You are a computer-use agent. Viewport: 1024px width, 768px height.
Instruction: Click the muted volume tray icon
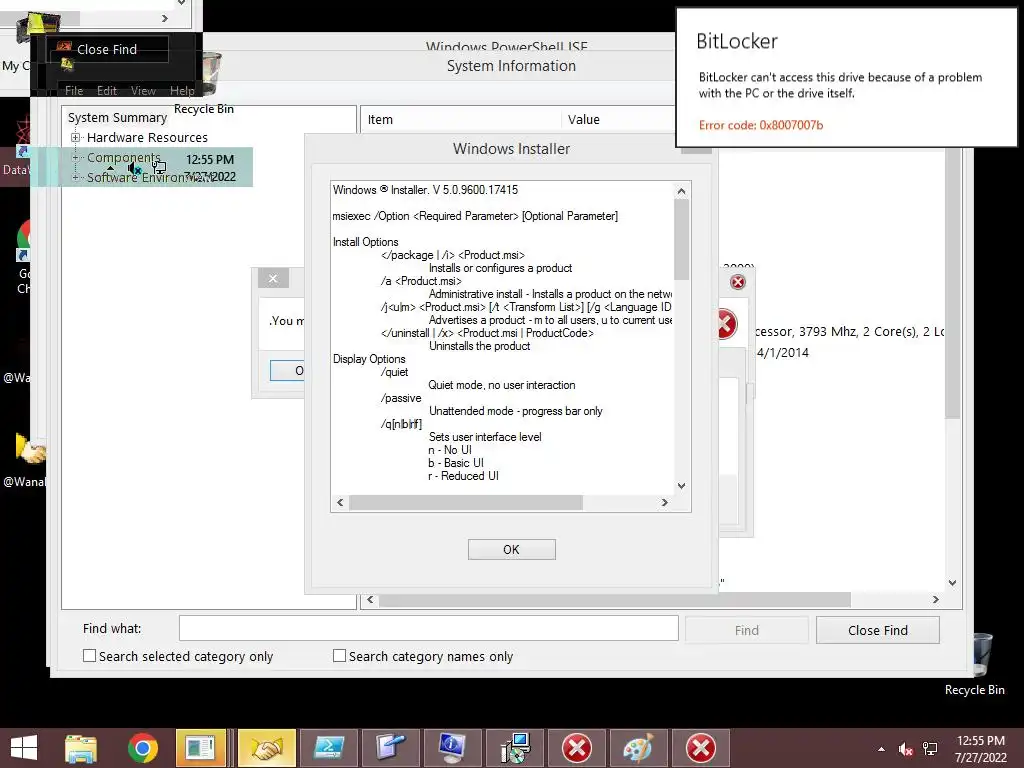point(905,749)
